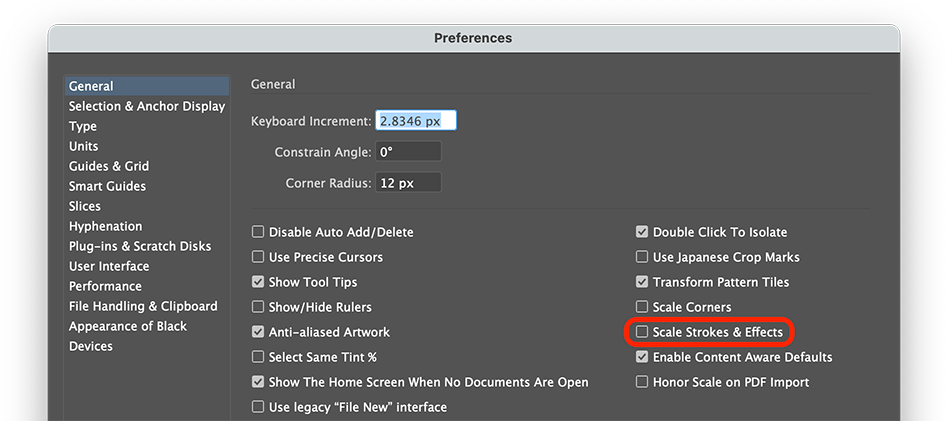Enable the Scale Strokes & Effects checkbox

[642, 332]
